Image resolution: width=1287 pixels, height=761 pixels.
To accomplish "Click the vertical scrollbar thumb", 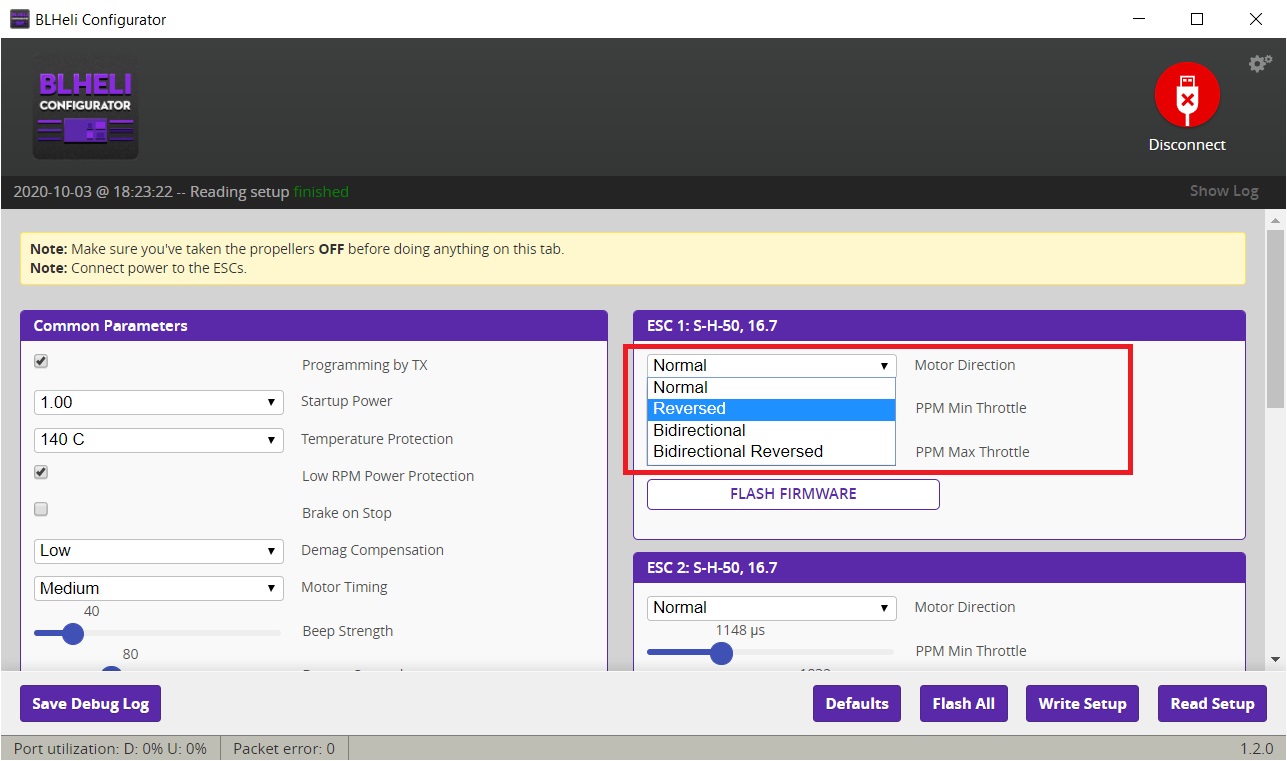I will 1275,318.
